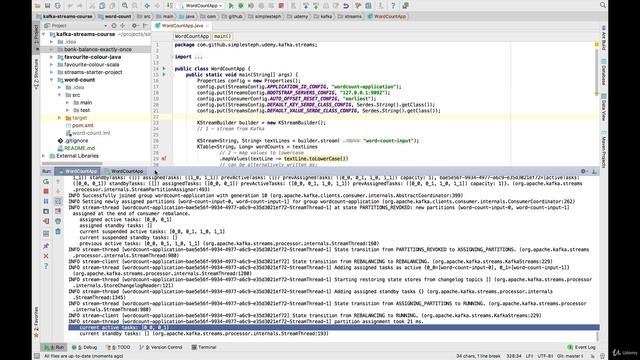Screen dimensions: 640x360
Task: Open the Debug tool window tab
Action: pyautogui.click(x=84, y=347)
